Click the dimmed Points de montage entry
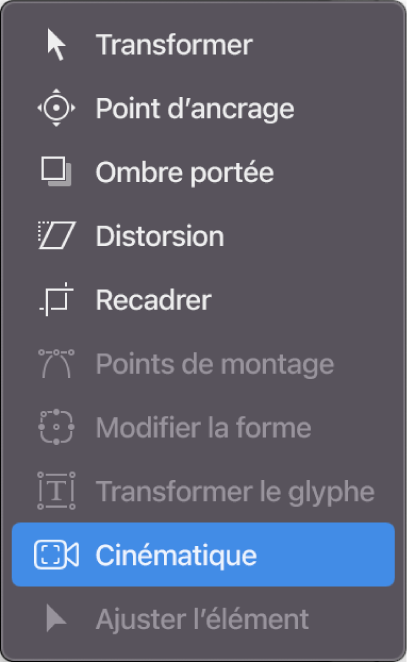Image resolution: width=407 pixels, height=662 pixels. tap(215, 364)
